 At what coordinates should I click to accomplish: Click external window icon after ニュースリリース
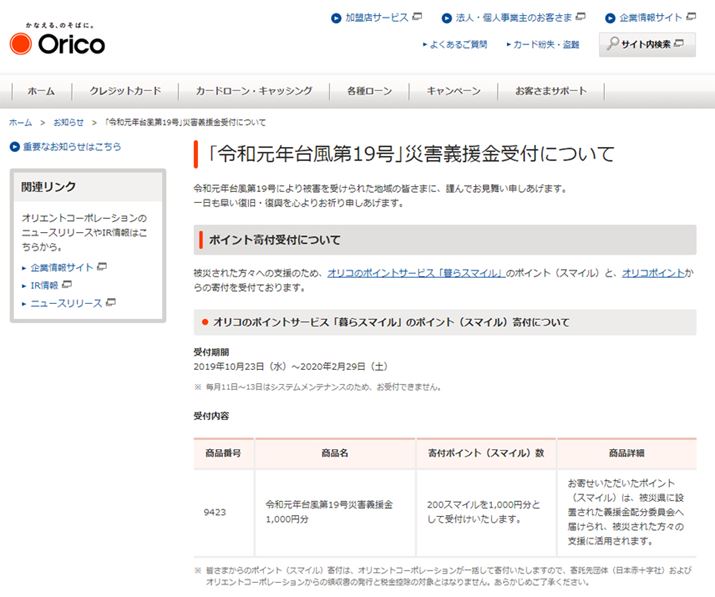[x=111, y=302]
